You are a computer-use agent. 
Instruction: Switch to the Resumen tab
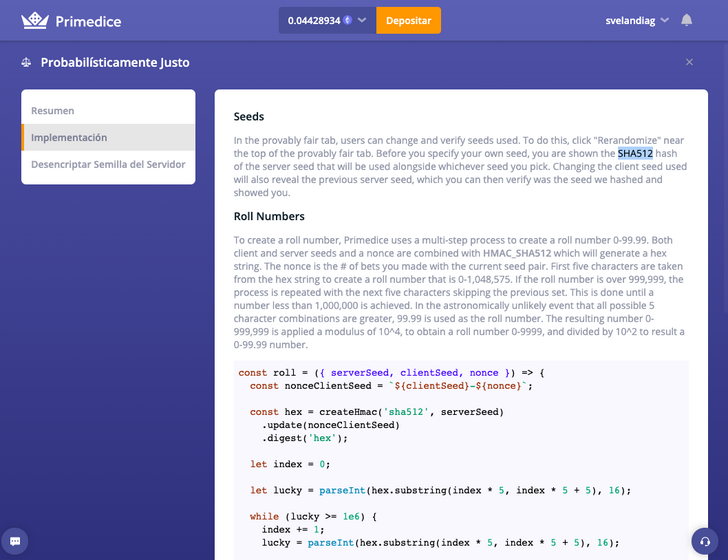click(108, 111)
